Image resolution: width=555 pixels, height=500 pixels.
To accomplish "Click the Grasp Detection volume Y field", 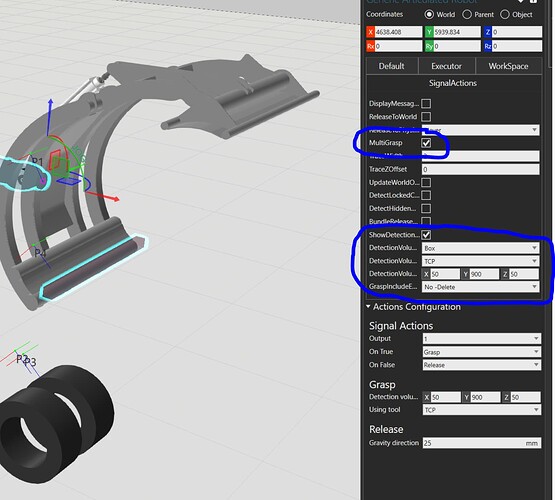I will pyautogui.click(x=485, y=397).
